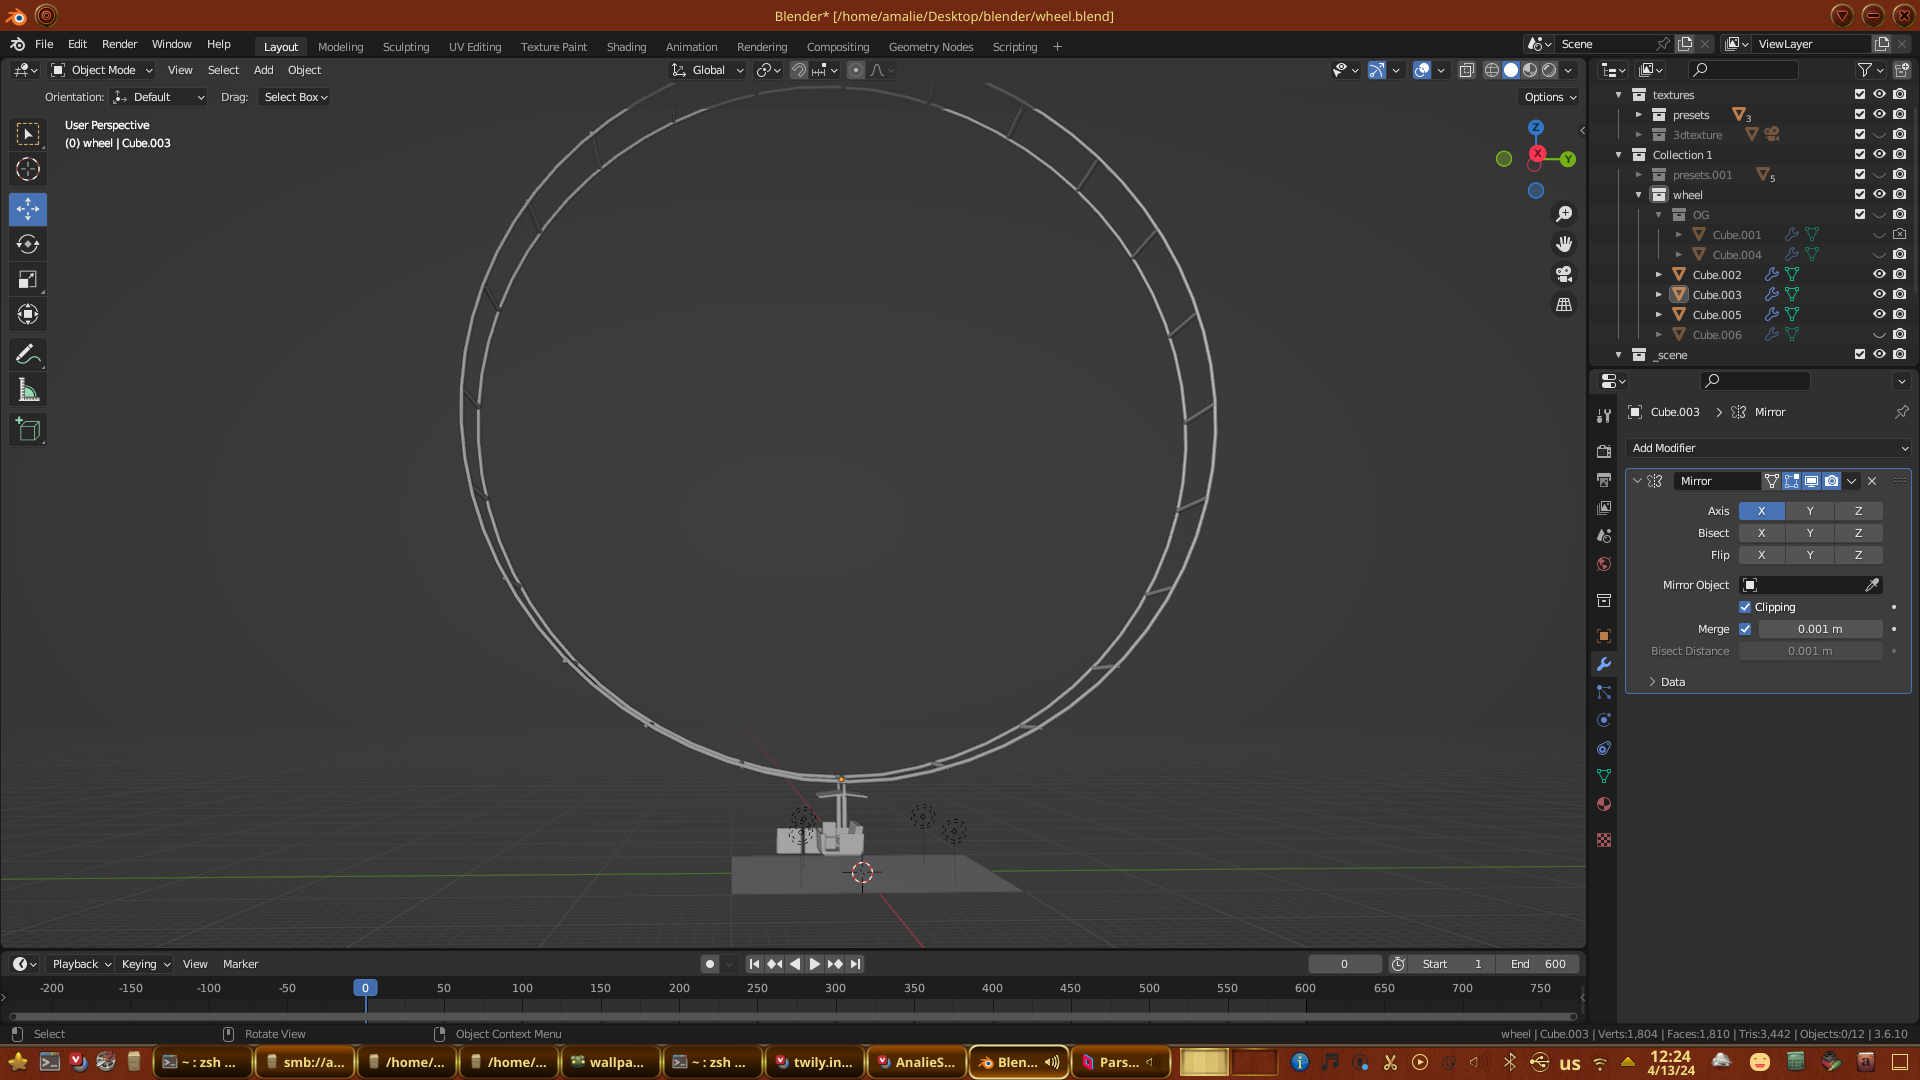Click Mirror Object eyedropper icon
The width and height of the screenshot is (1920, 1080).
pos(1872,585)
